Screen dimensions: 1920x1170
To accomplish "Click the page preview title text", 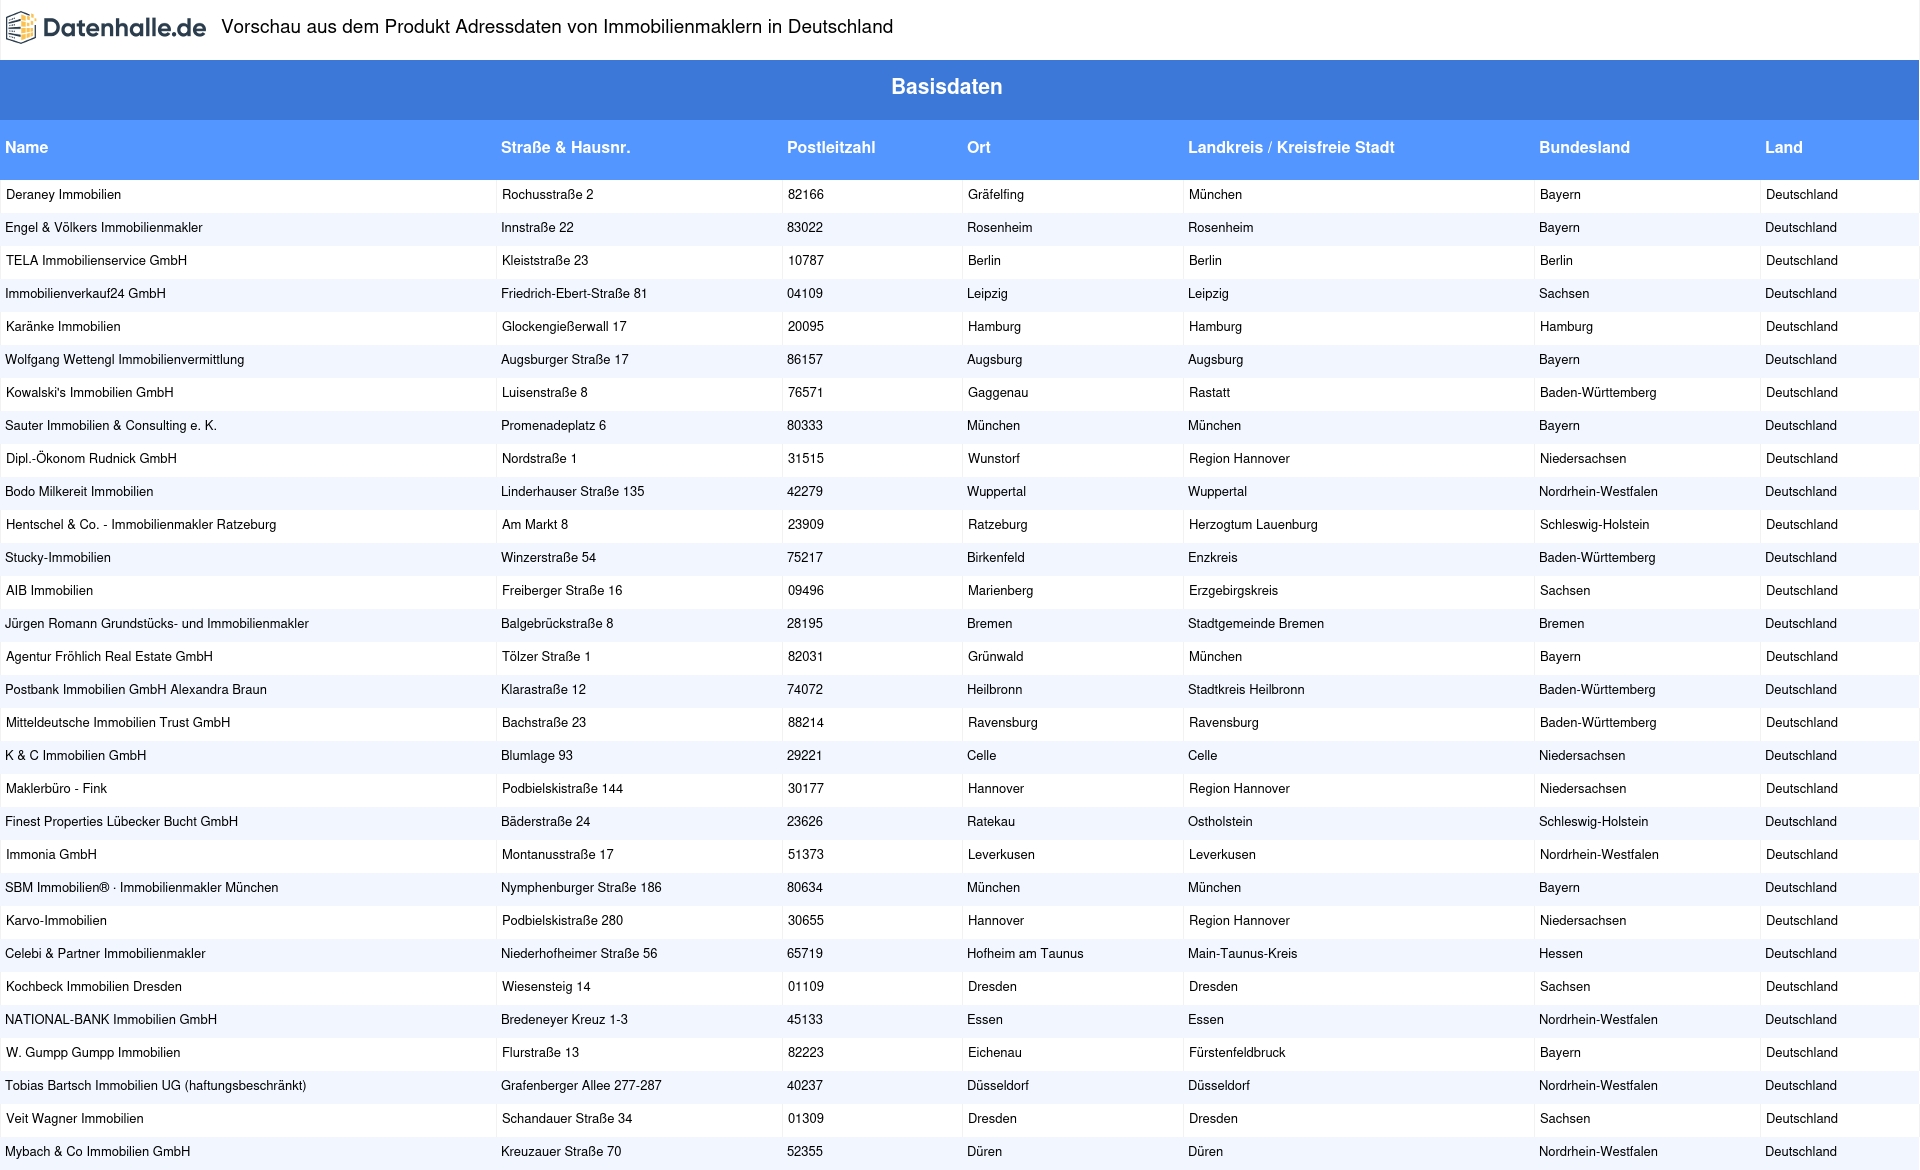I will 557,27.
